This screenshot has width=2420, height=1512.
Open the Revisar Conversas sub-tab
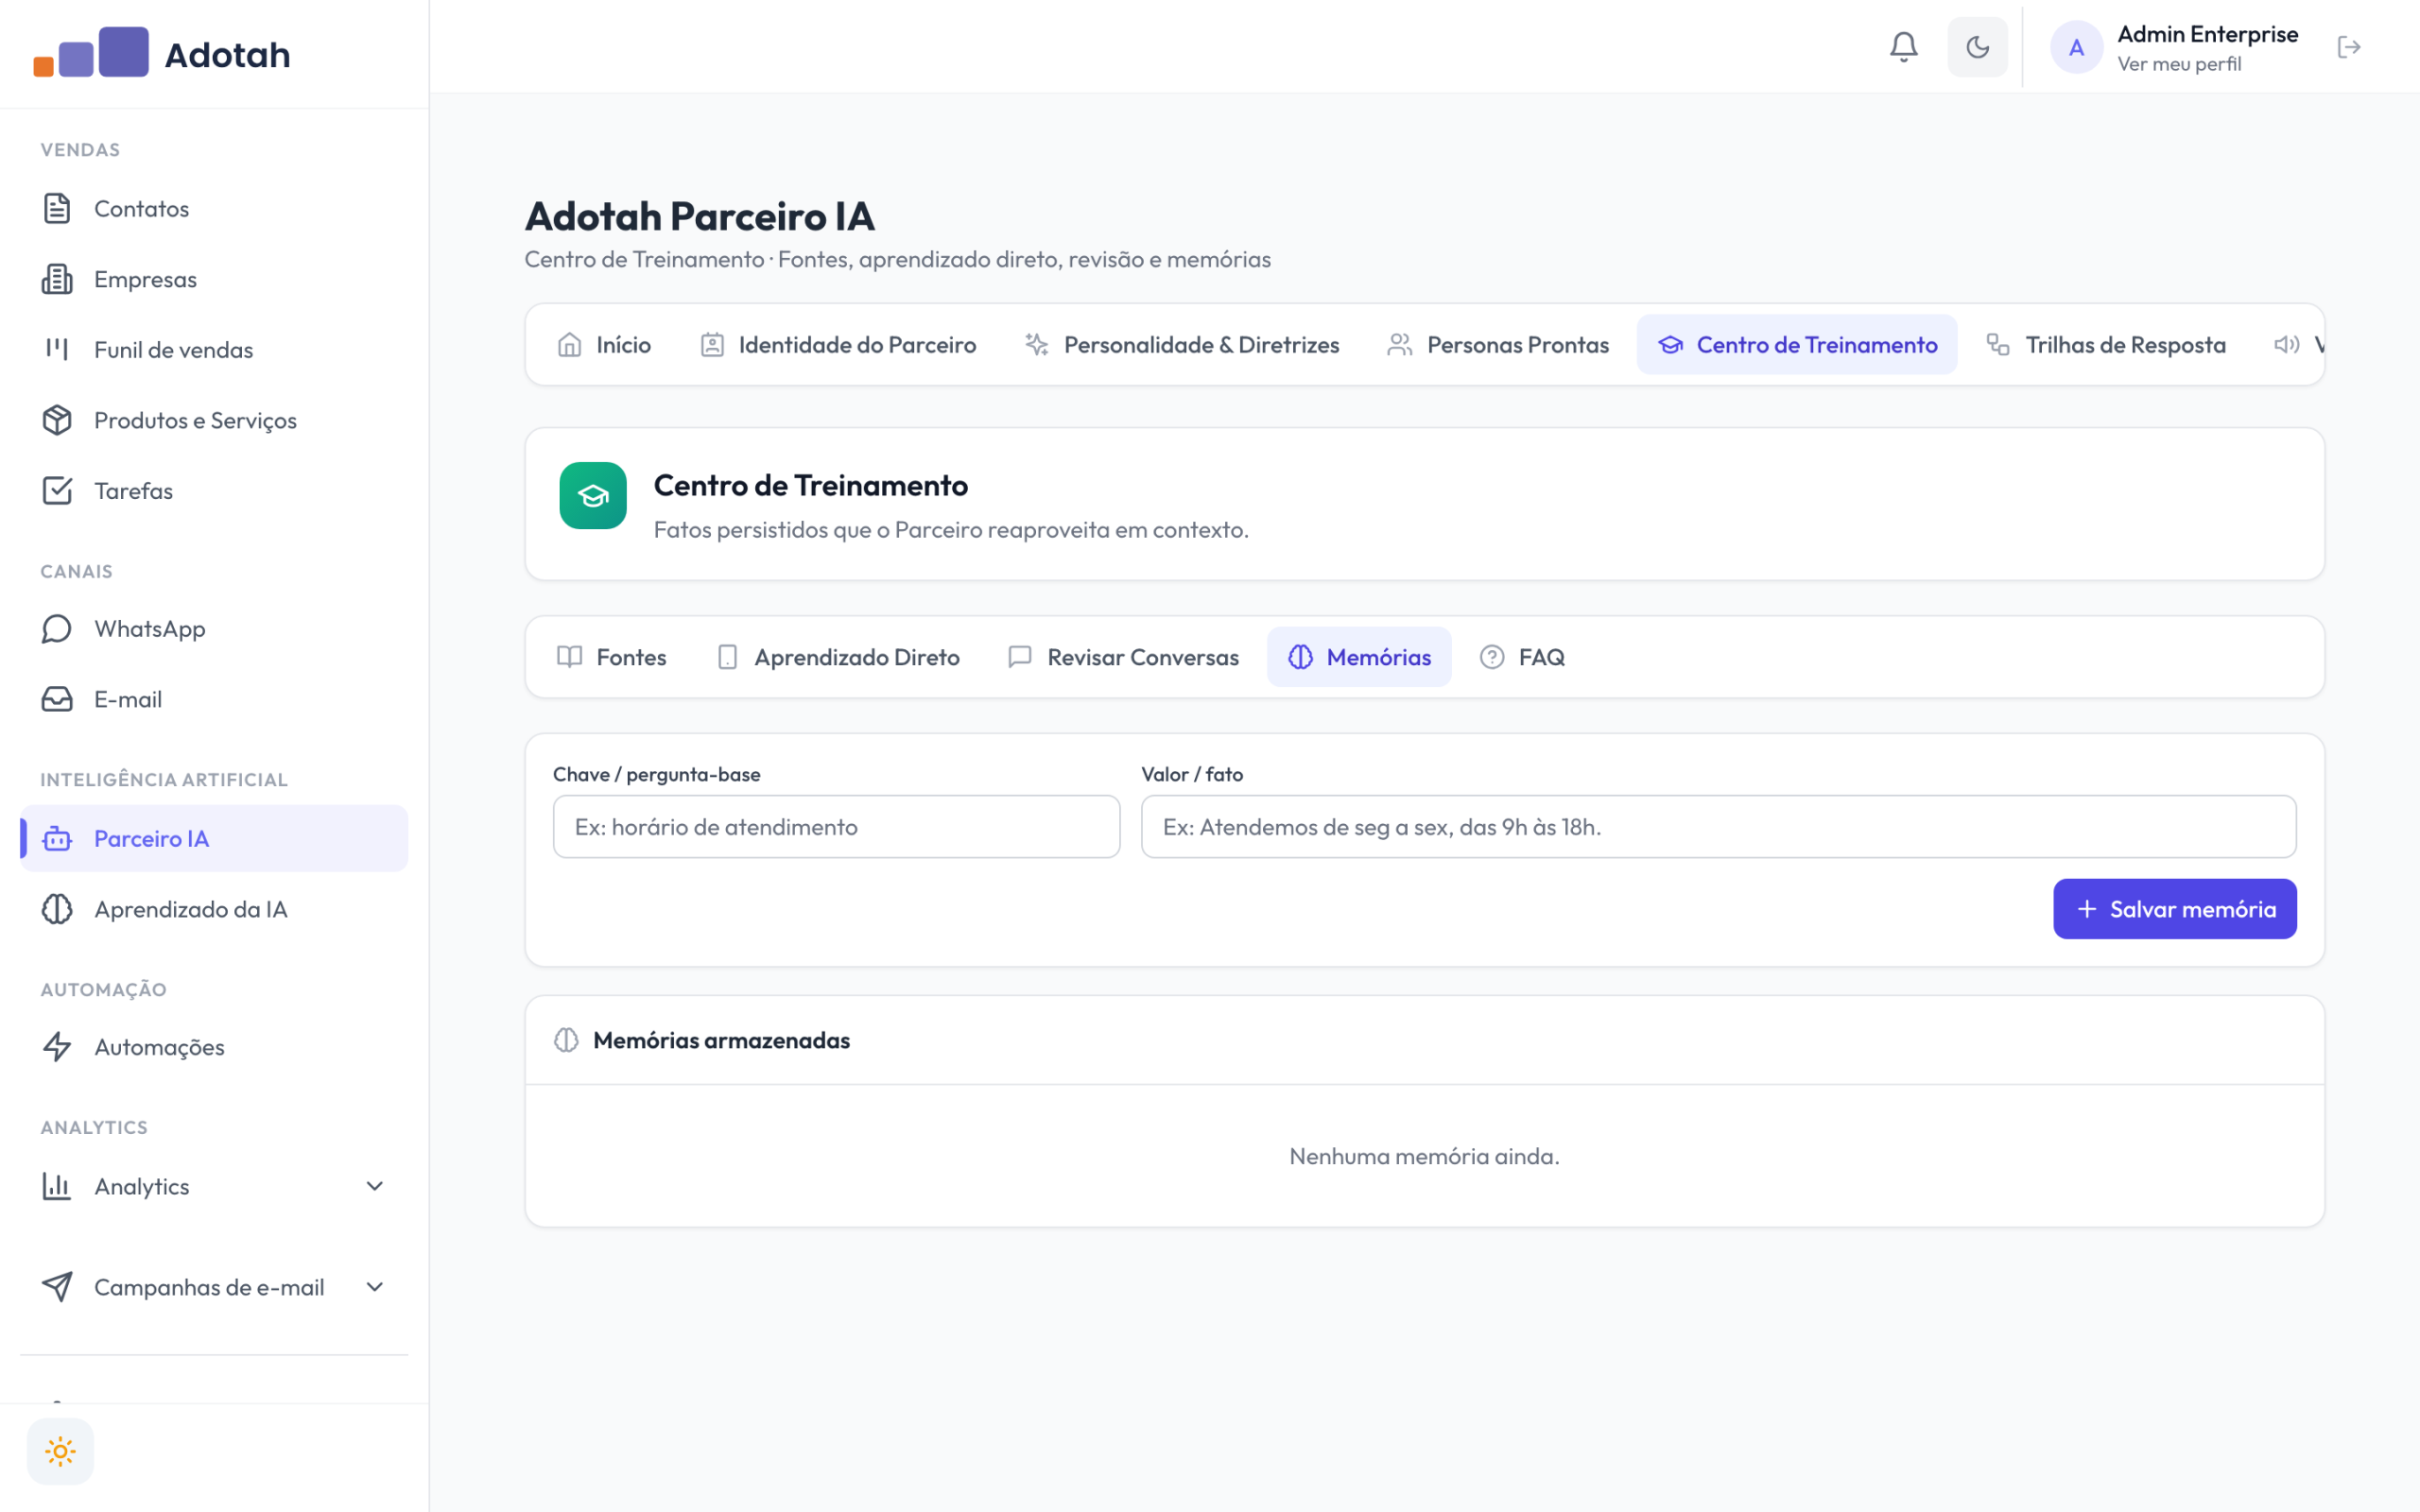tap(1123, 657)
